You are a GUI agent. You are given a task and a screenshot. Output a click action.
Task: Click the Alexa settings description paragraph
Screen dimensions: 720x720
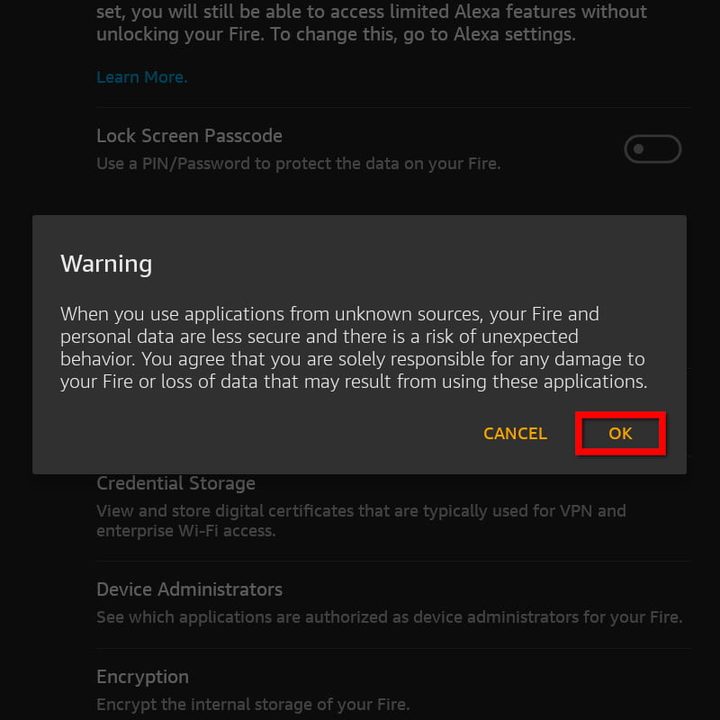pyautogui.click(x=371, y=23)
